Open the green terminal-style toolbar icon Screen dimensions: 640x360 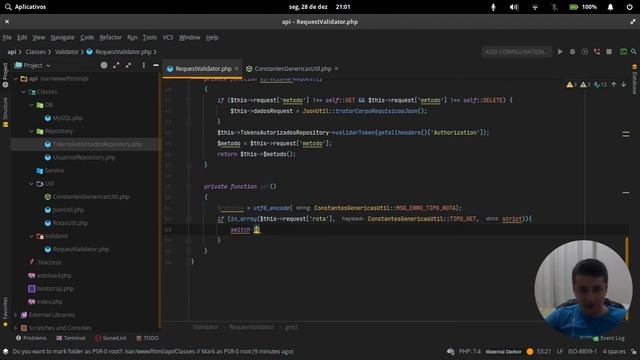(623, 52)
